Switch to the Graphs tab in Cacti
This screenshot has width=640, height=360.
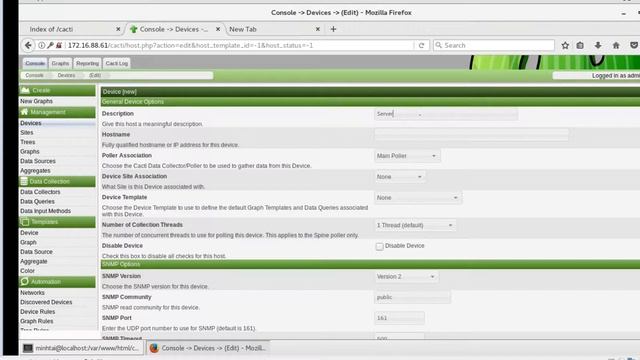point(60,63)
